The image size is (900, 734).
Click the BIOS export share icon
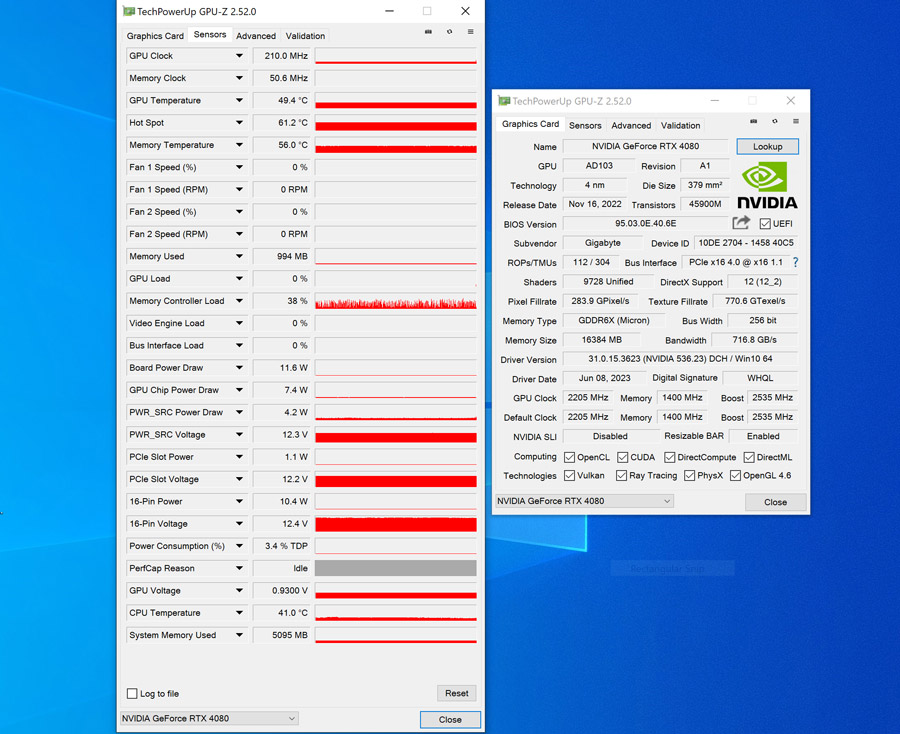click(x=741, y=223)
